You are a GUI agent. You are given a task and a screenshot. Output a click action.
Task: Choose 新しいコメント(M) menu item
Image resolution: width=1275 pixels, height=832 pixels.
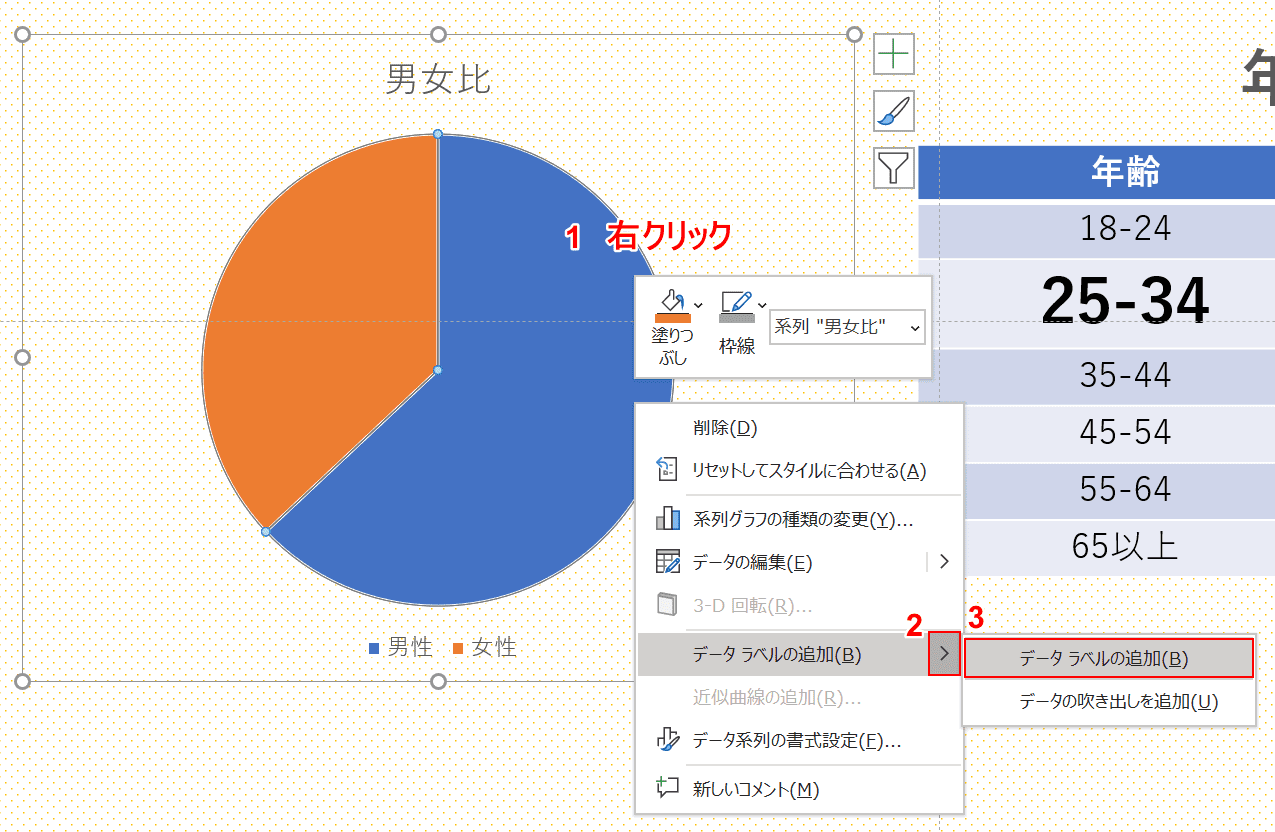(799, 790)
